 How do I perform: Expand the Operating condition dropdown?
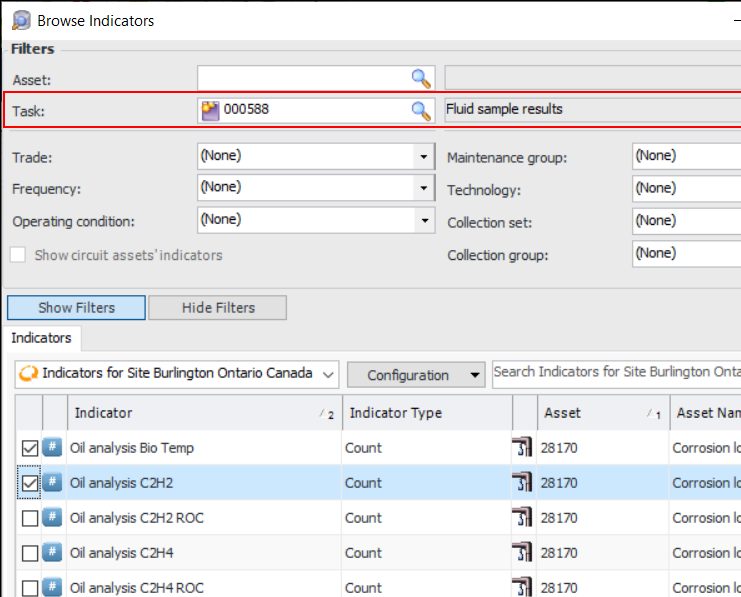424,220
